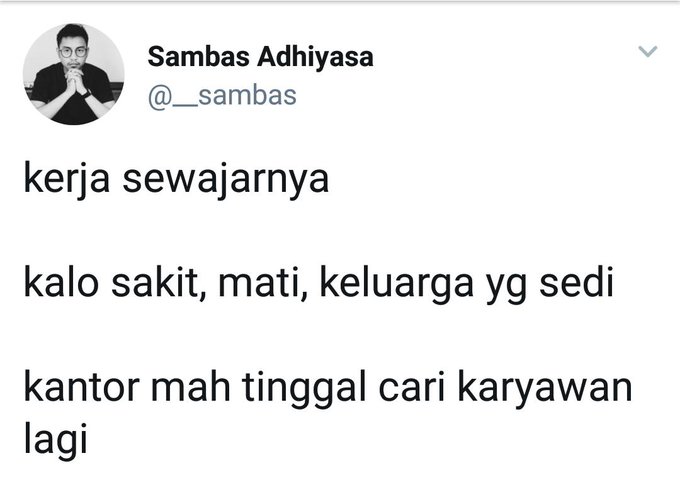Click the word "karyawan" in the tweet

545,389
